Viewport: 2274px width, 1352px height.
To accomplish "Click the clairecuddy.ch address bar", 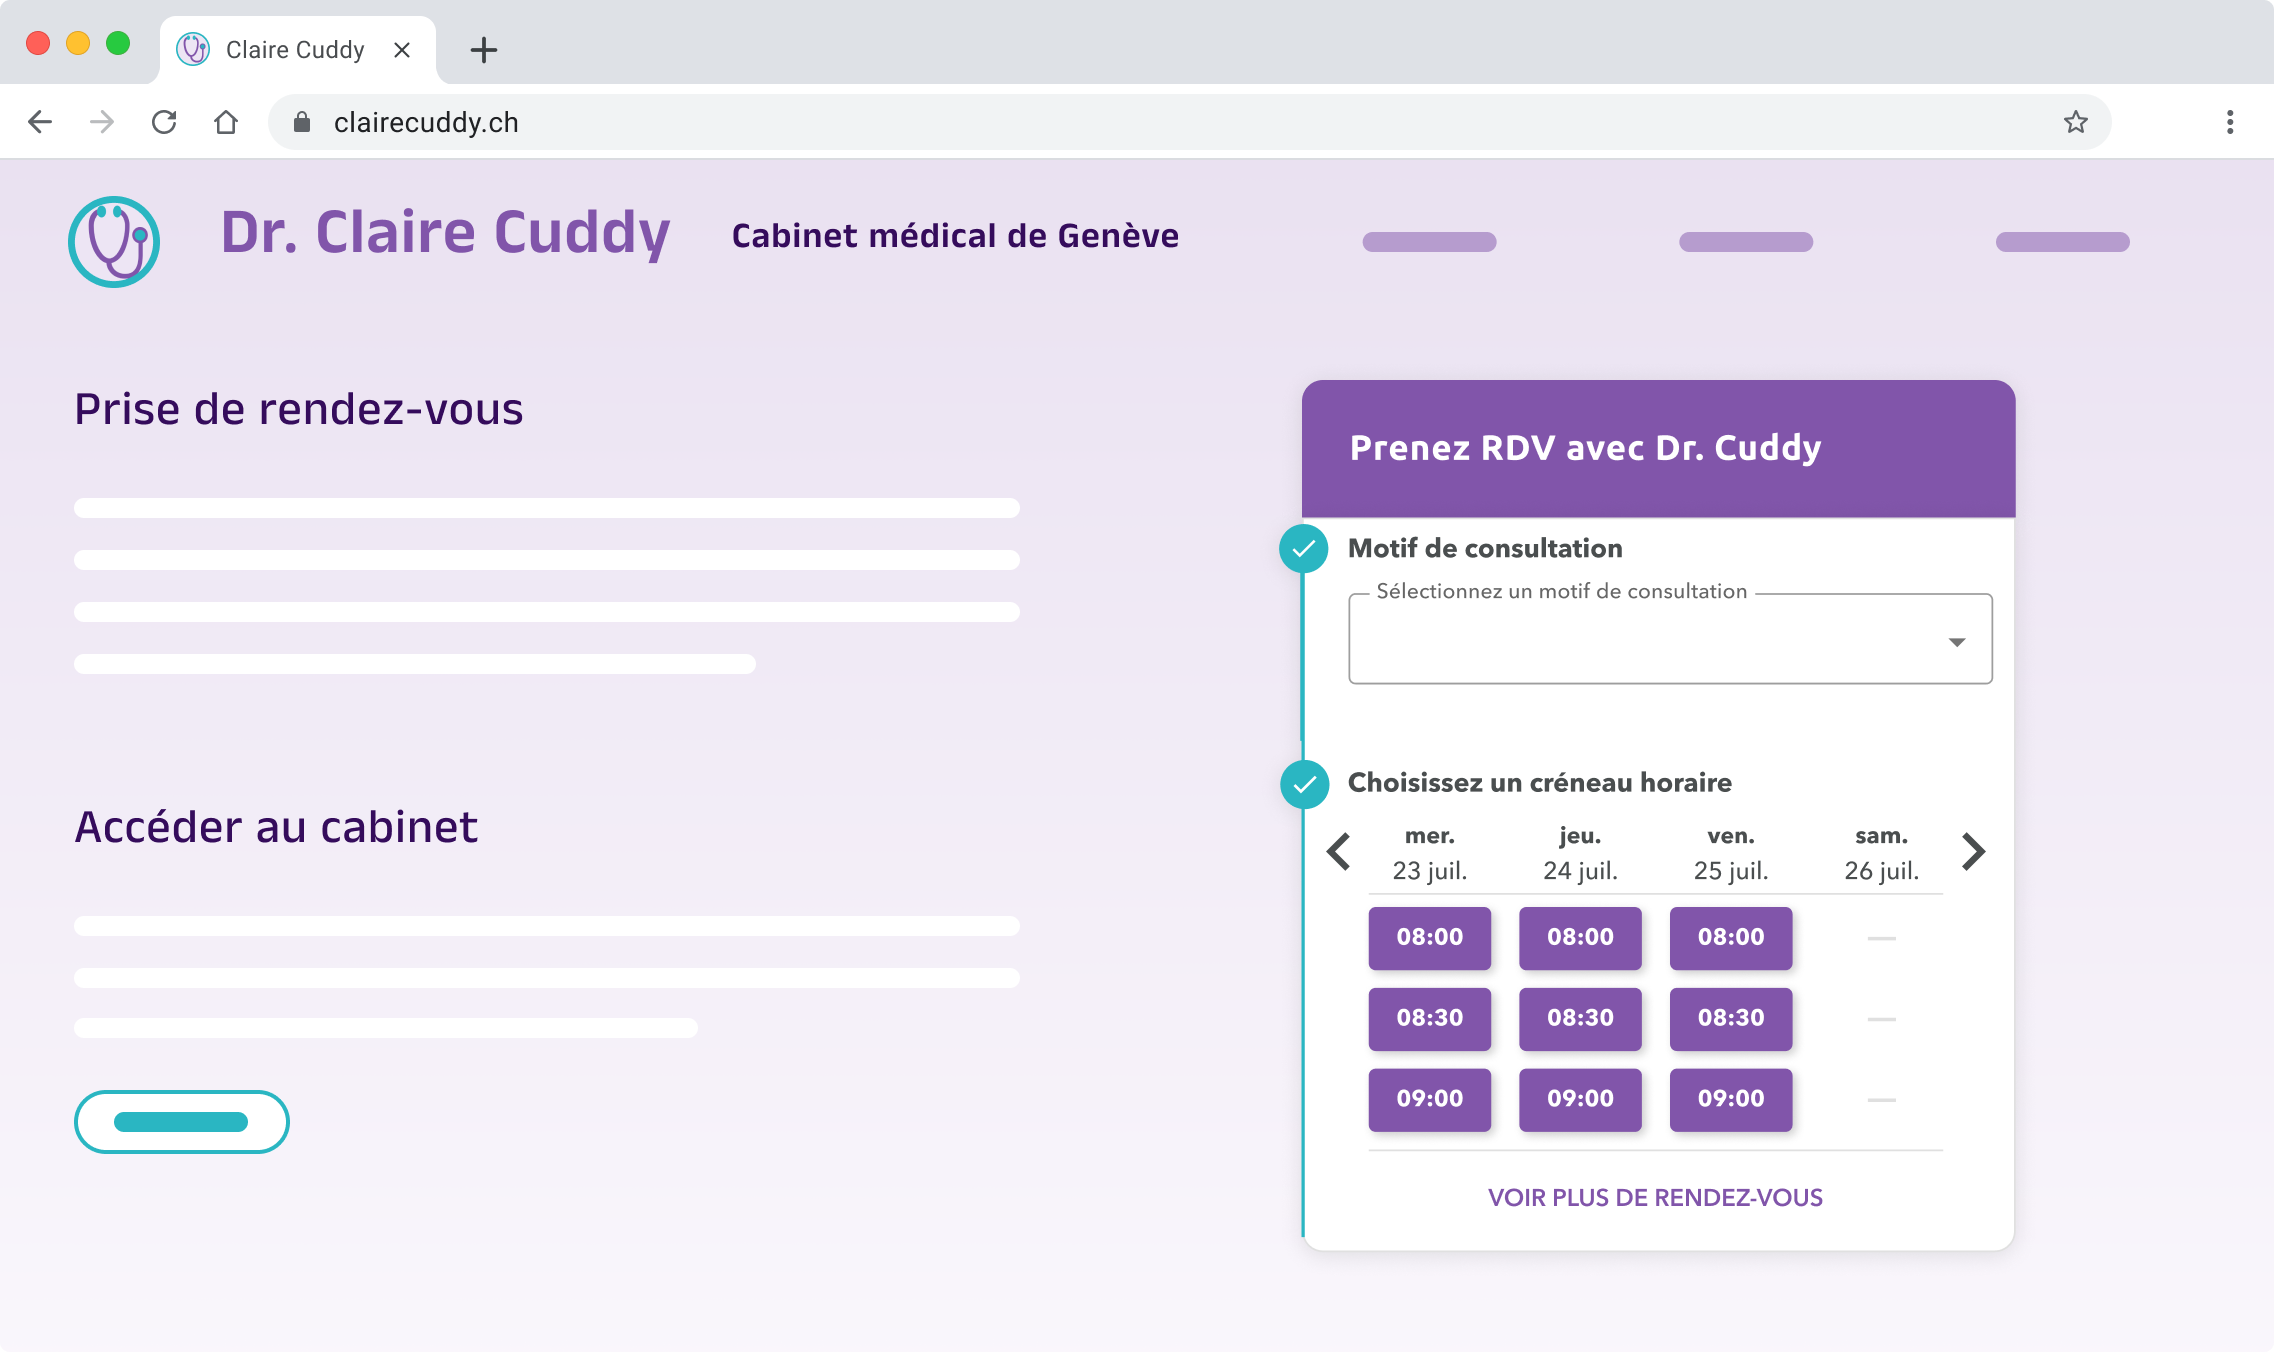I will pyautogui.click(x=1190, y=122).
